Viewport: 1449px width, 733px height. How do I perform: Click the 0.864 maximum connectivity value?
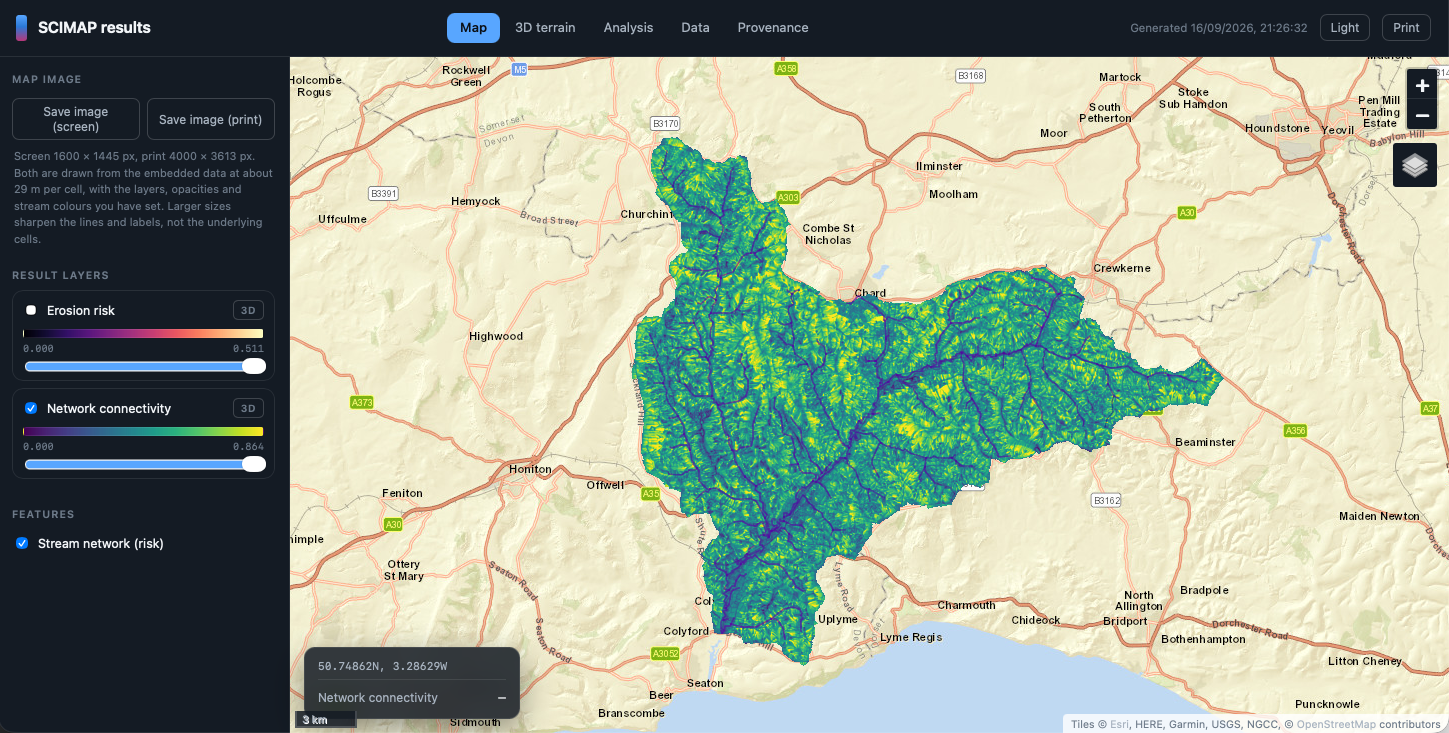[248, 447]
